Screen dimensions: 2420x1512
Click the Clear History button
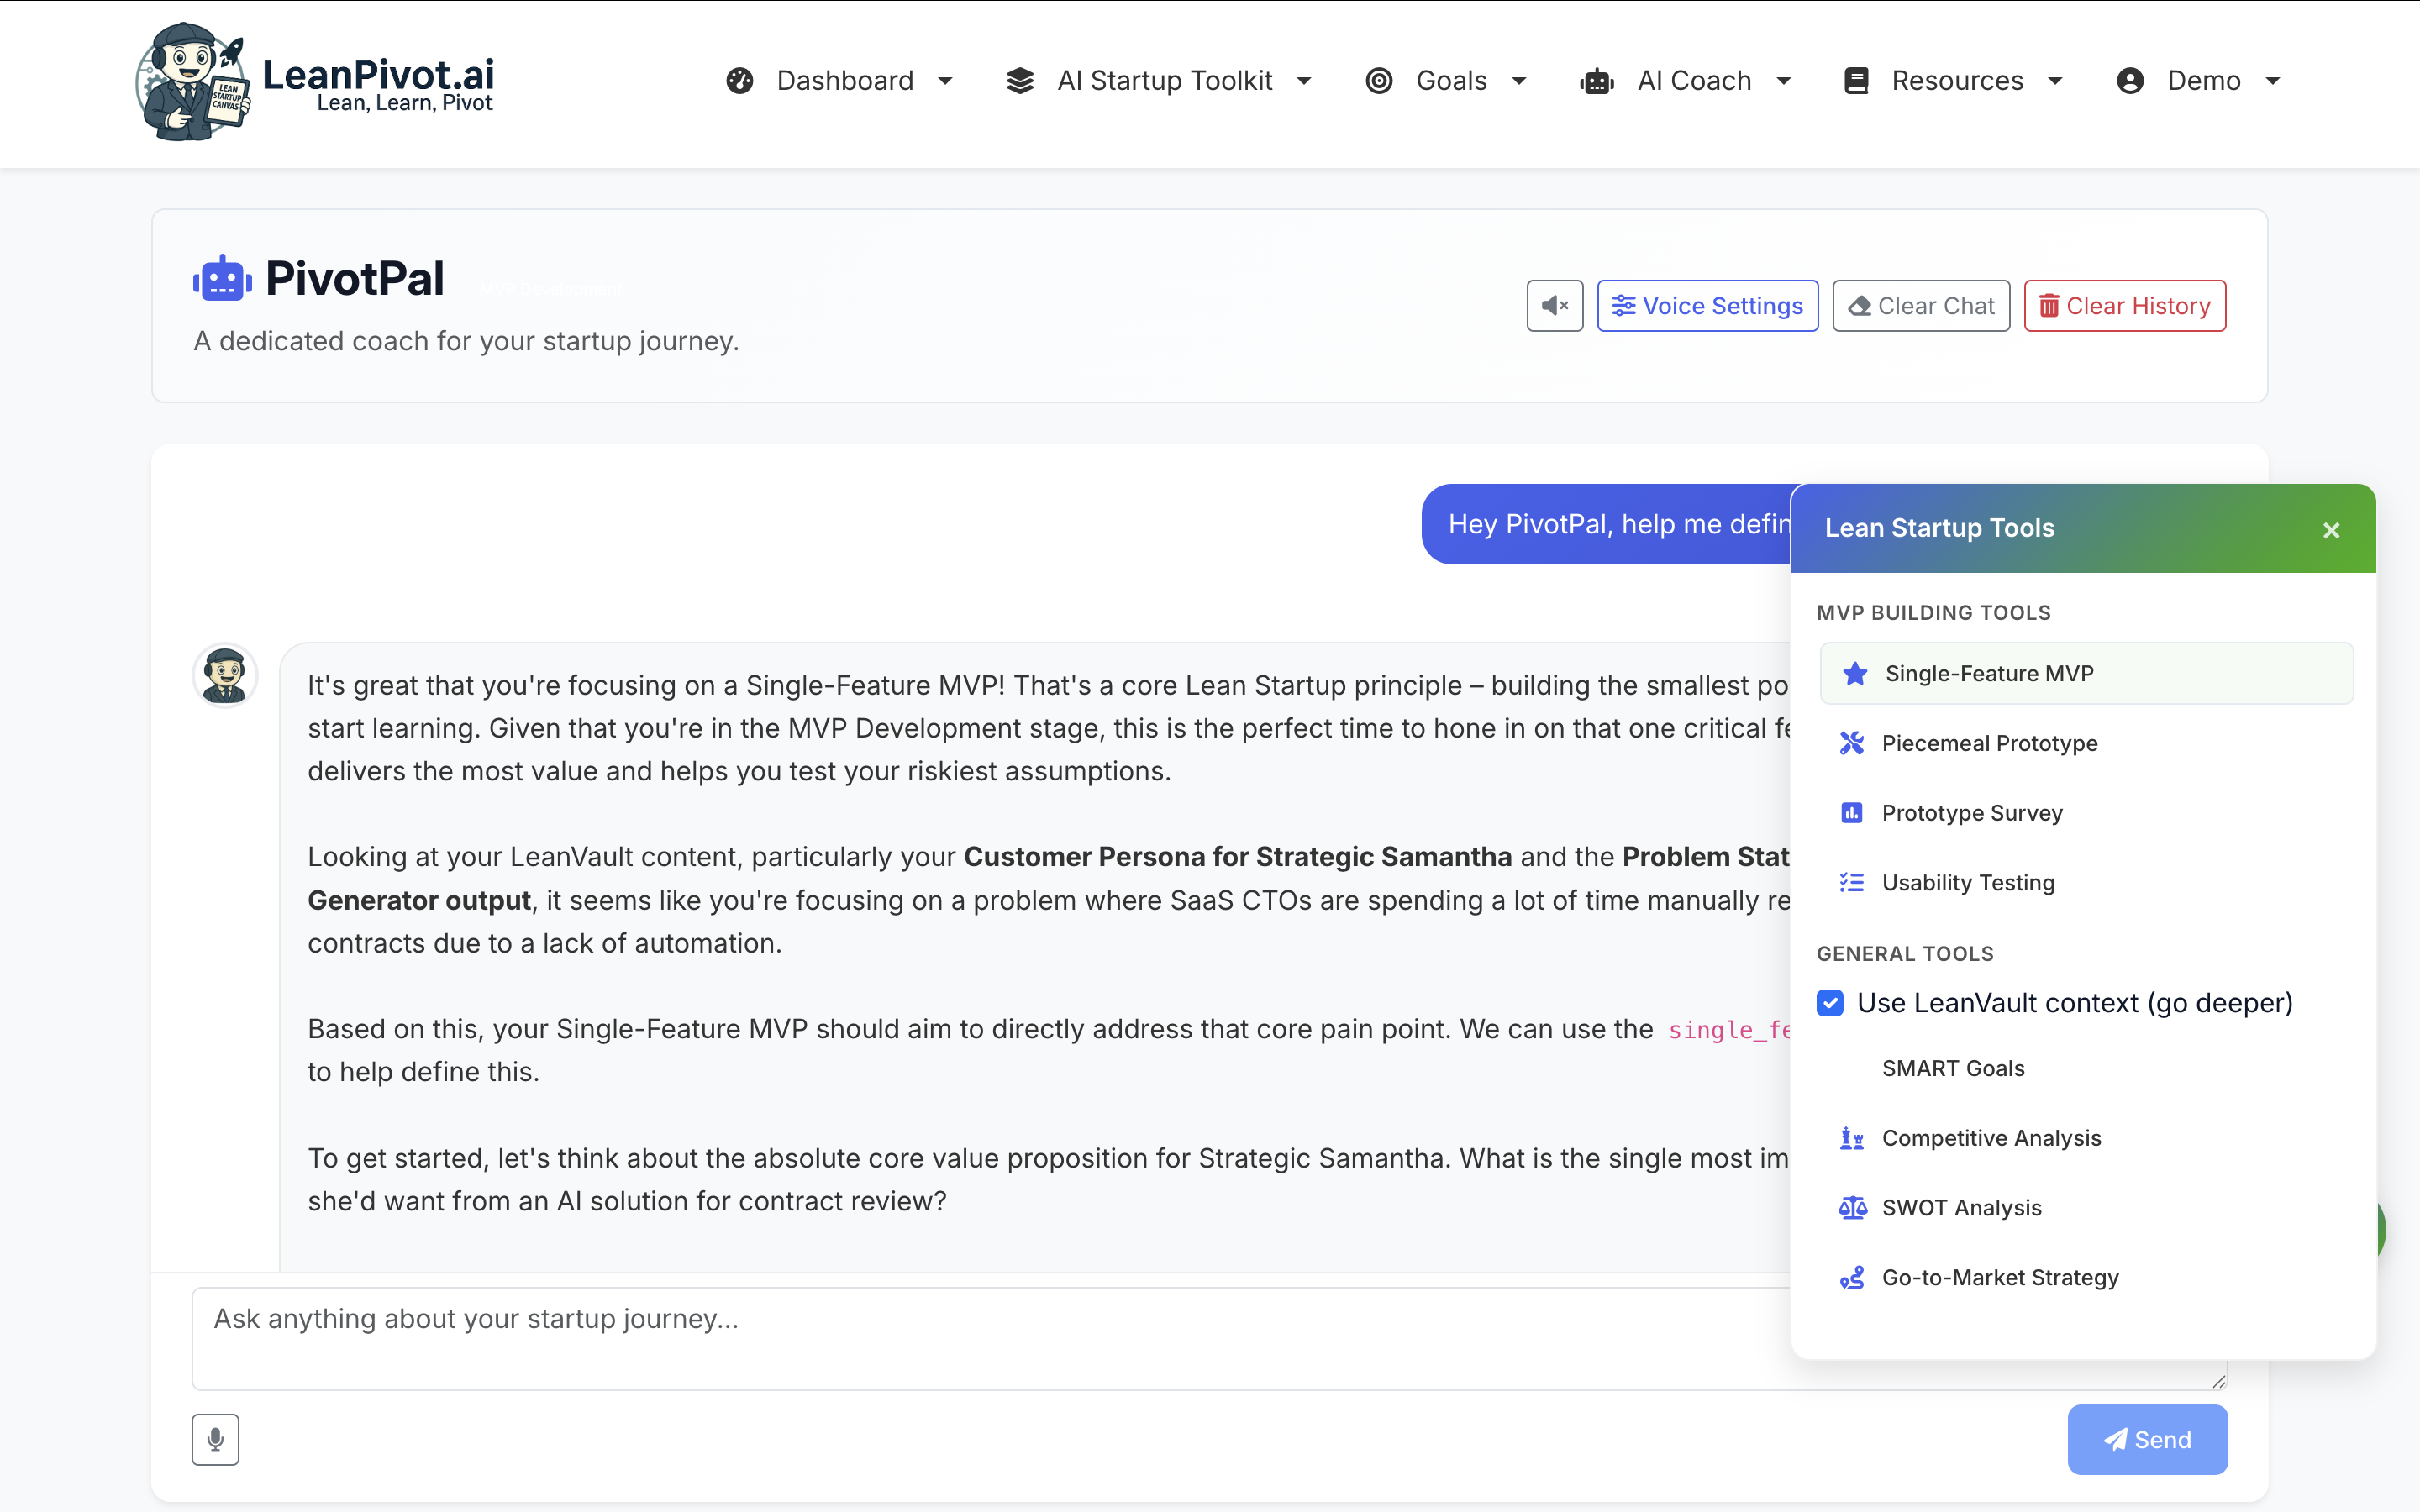[x=2124, y=306]
